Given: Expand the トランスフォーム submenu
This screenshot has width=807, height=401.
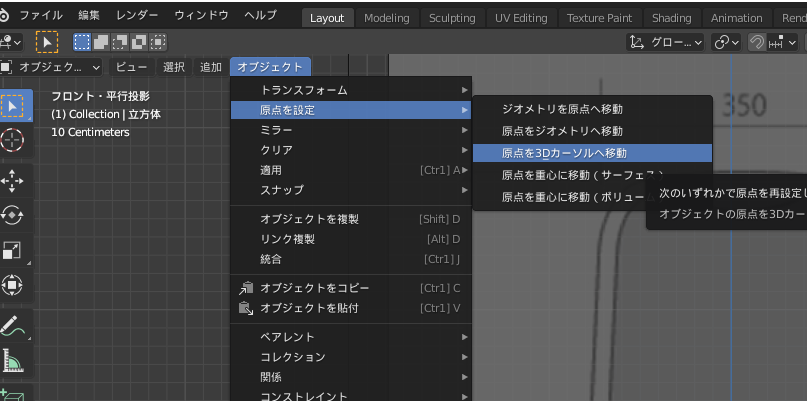Looking at the screenshot, I should coord(350,90).
